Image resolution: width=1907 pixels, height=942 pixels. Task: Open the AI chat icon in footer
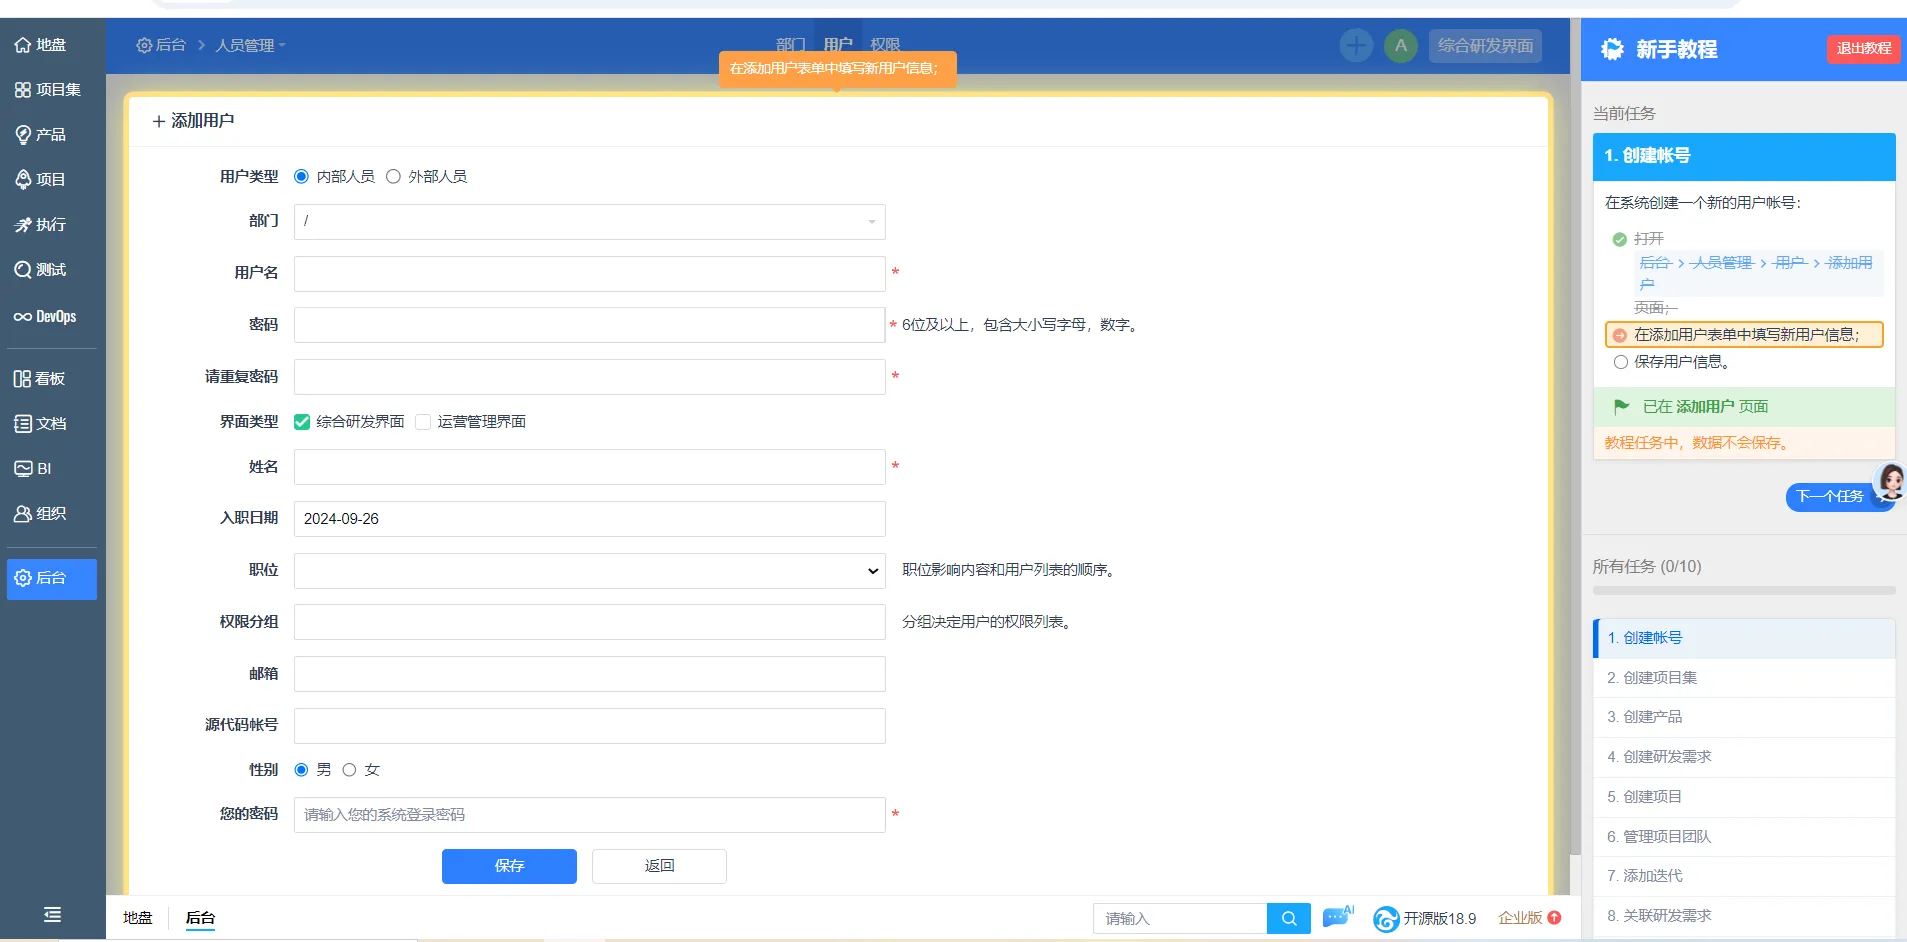[x=1337, y=917]
